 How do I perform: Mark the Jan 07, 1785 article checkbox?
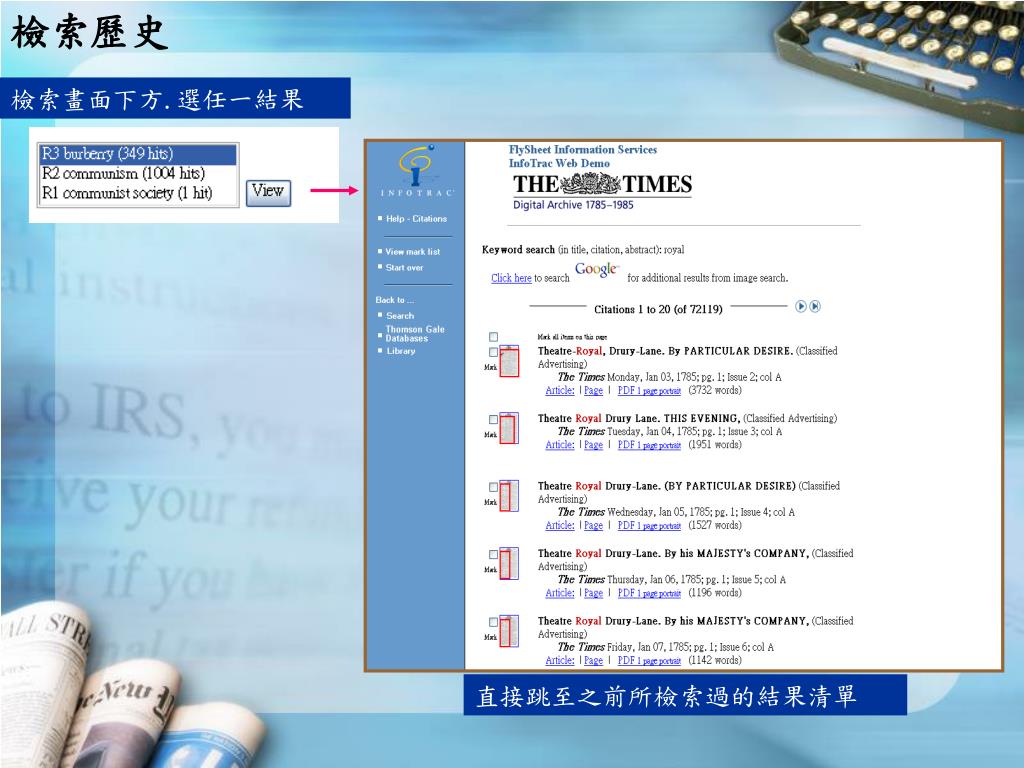click(x=494, y=622)
